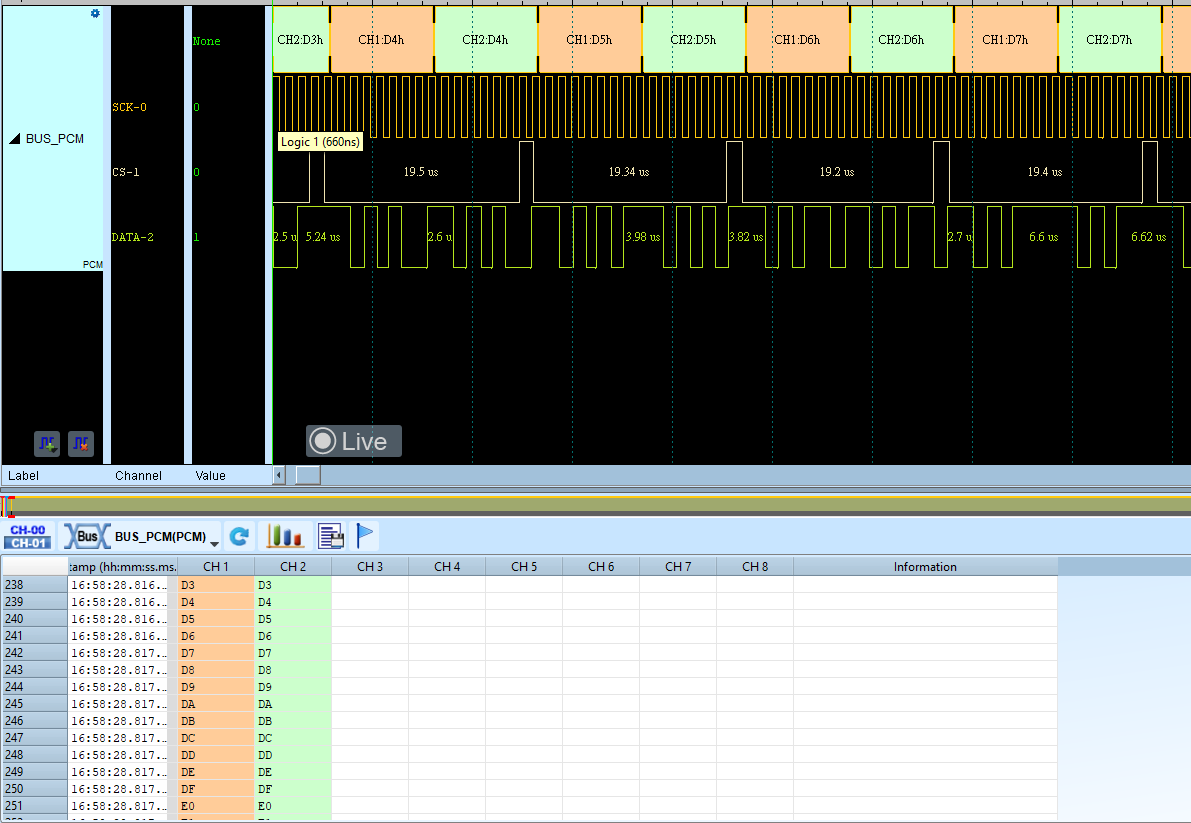
Task: Collapse the BUS_PCM bus group triangle
Action: coord(14,139)
